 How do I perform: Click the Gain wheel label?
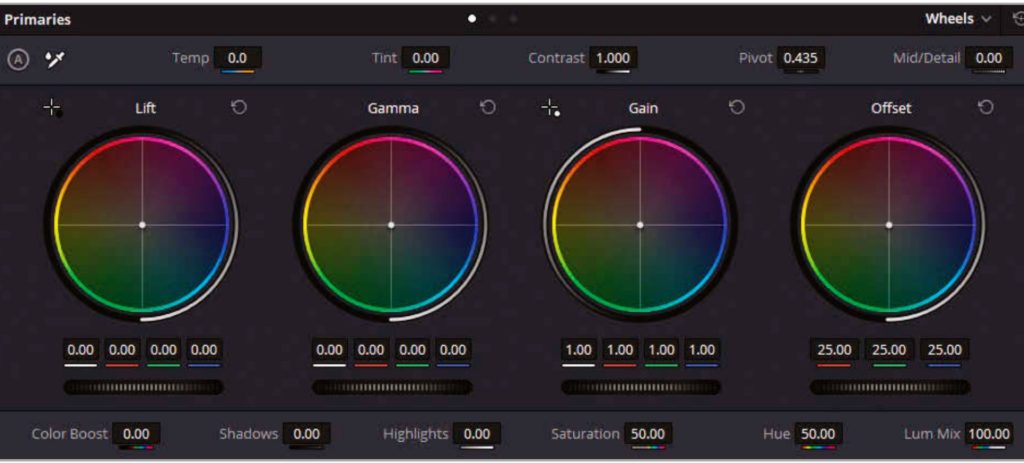(x=643, y=108)
